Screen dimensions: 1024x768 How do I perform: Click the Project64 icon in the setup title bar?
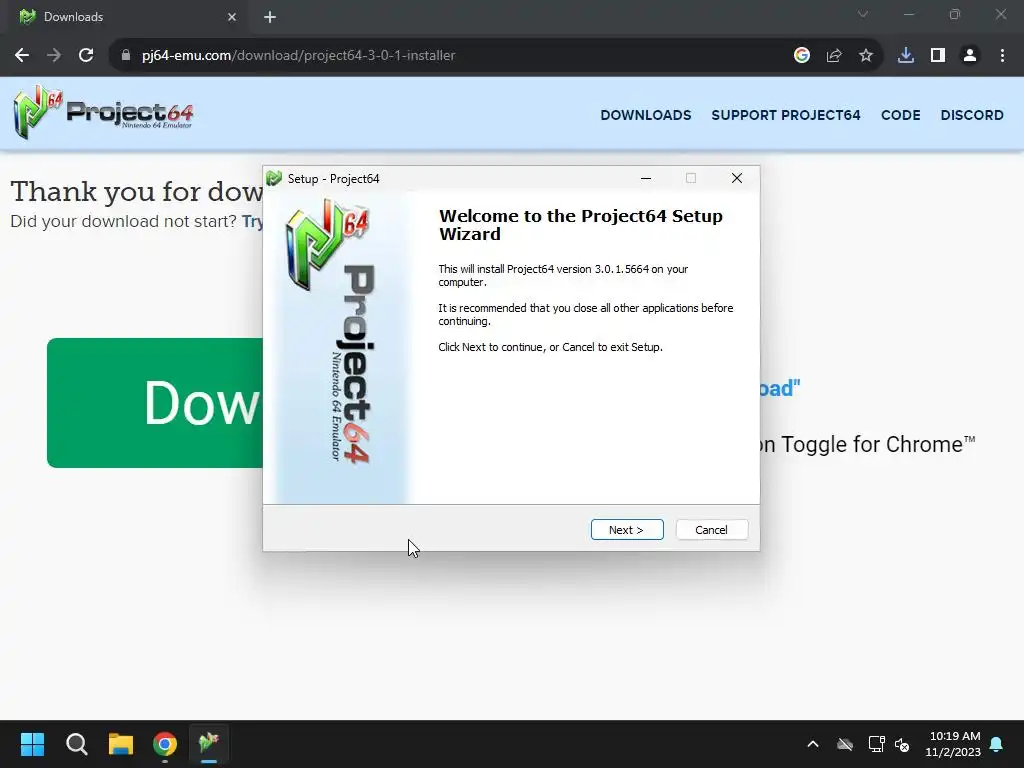[274, 178]
